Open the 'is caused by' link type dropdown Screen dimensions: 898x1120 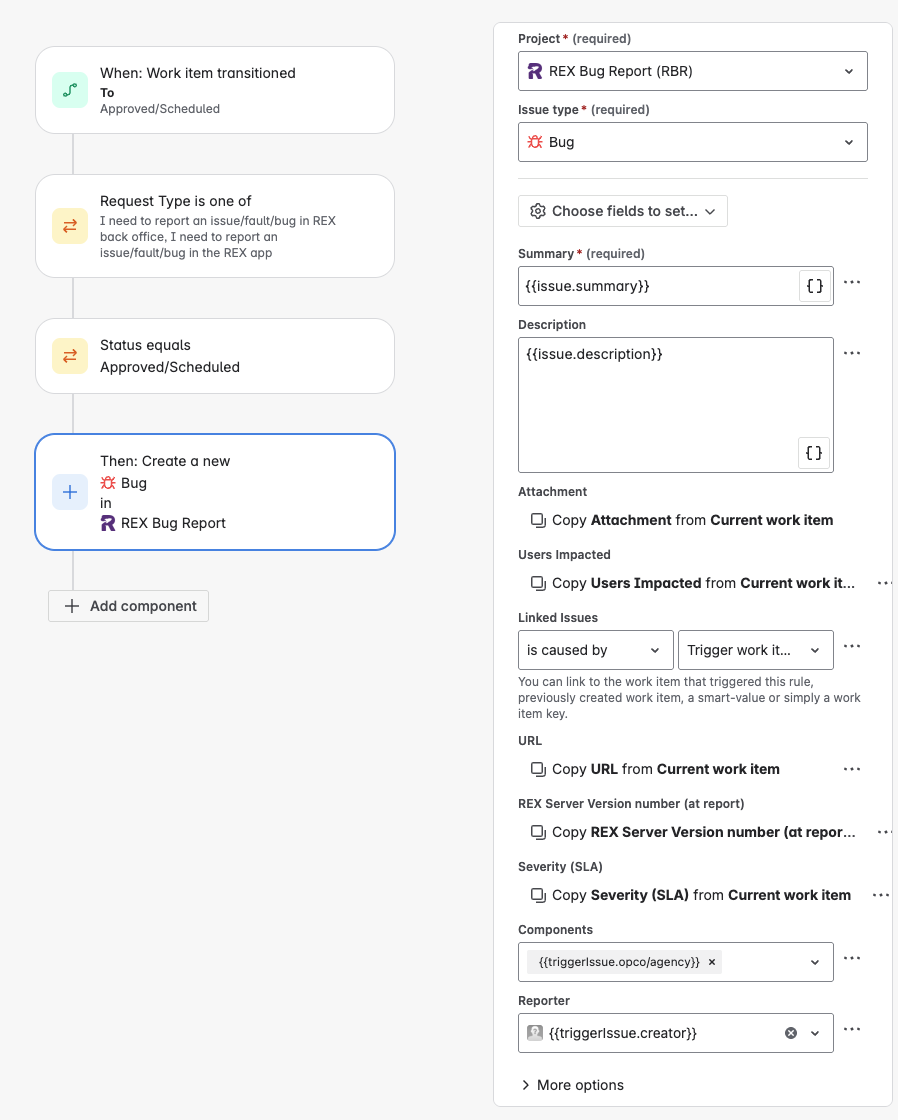click(596, 650)
